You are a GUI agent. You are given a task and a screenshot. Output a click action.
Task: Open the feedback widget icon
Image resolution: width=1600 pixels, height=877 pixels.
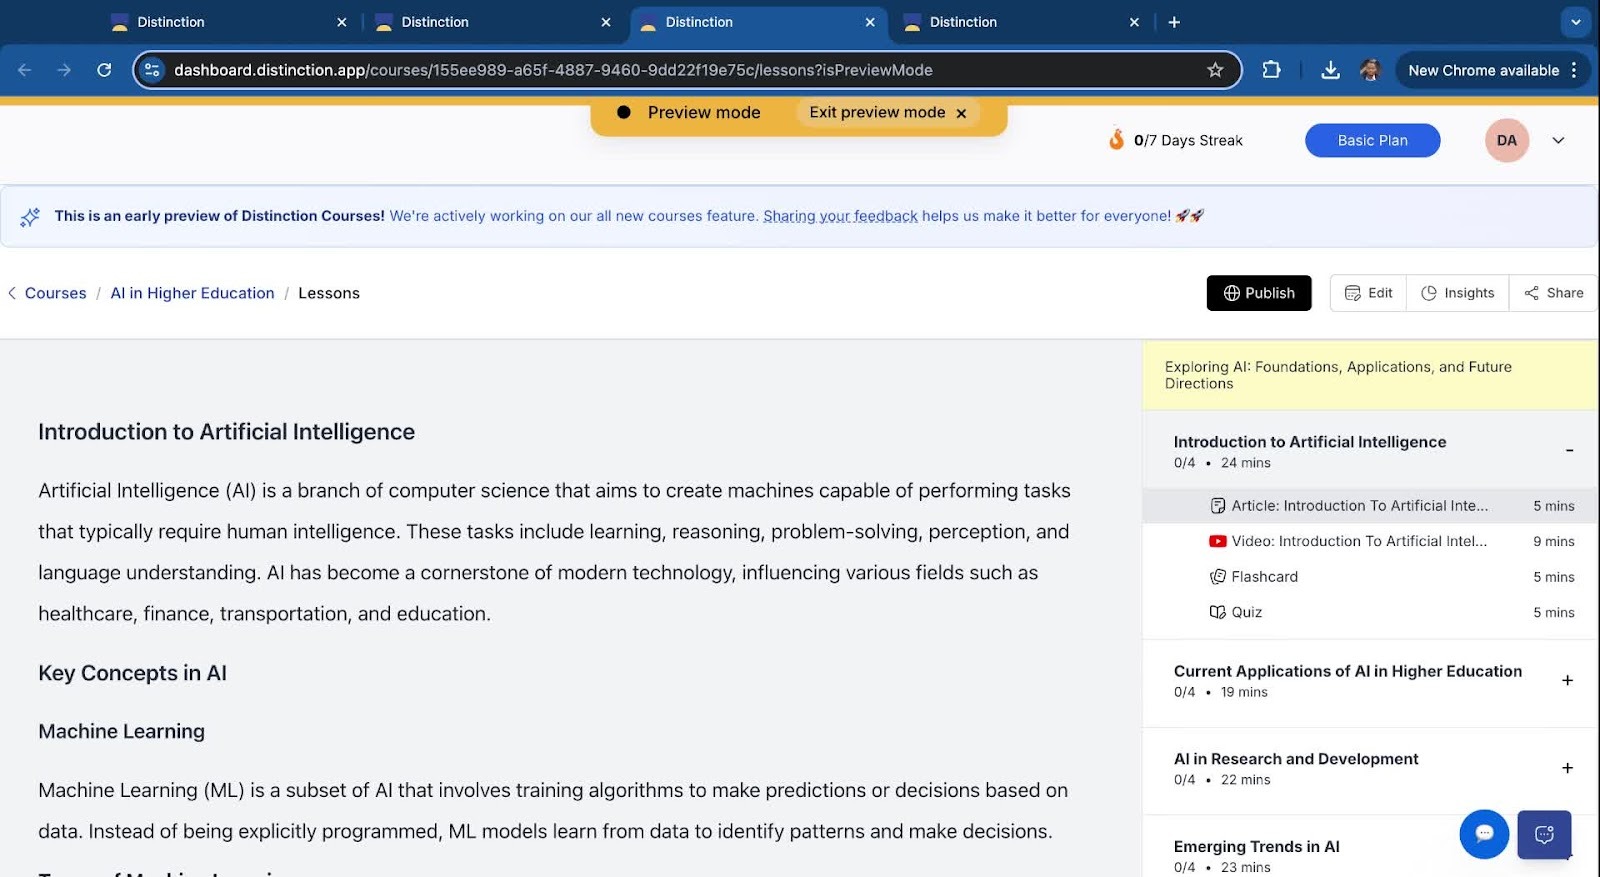(1543, 834)
